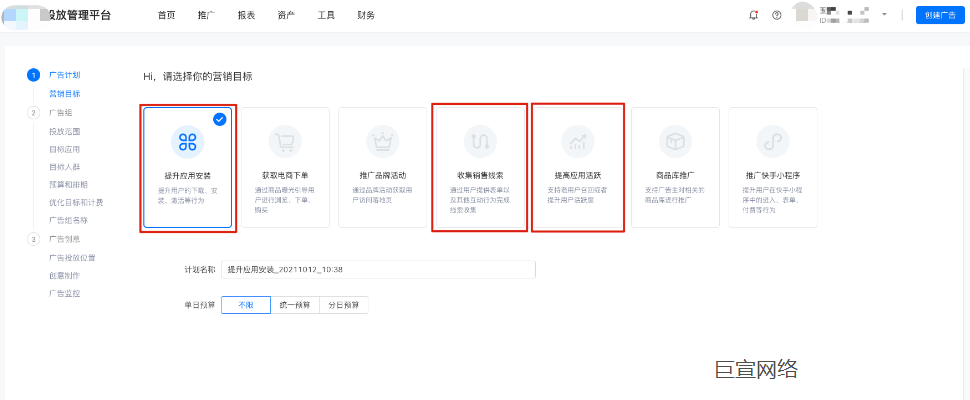Click the 获取电商下单 card title
Screen dimensions: 970x400
[x=285, y=175]
